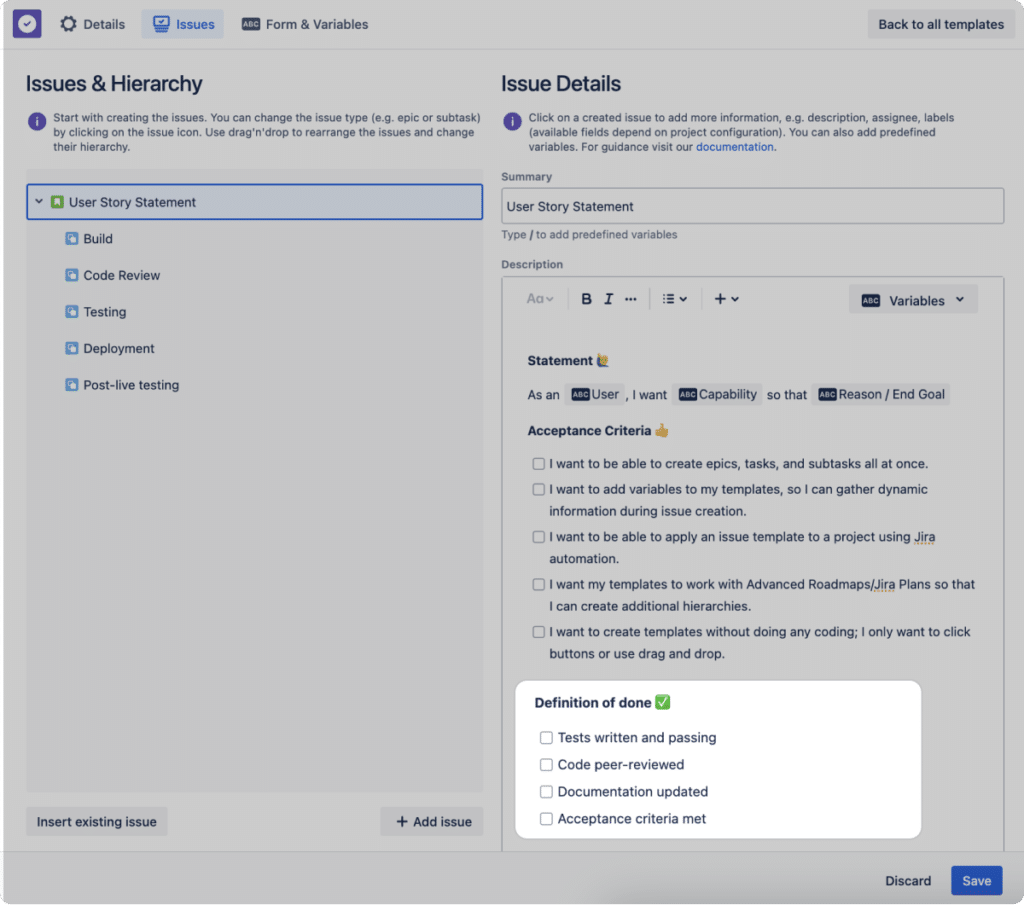Save the template
This screenshot has width=1024, height=905.
[x=976, y=881]
